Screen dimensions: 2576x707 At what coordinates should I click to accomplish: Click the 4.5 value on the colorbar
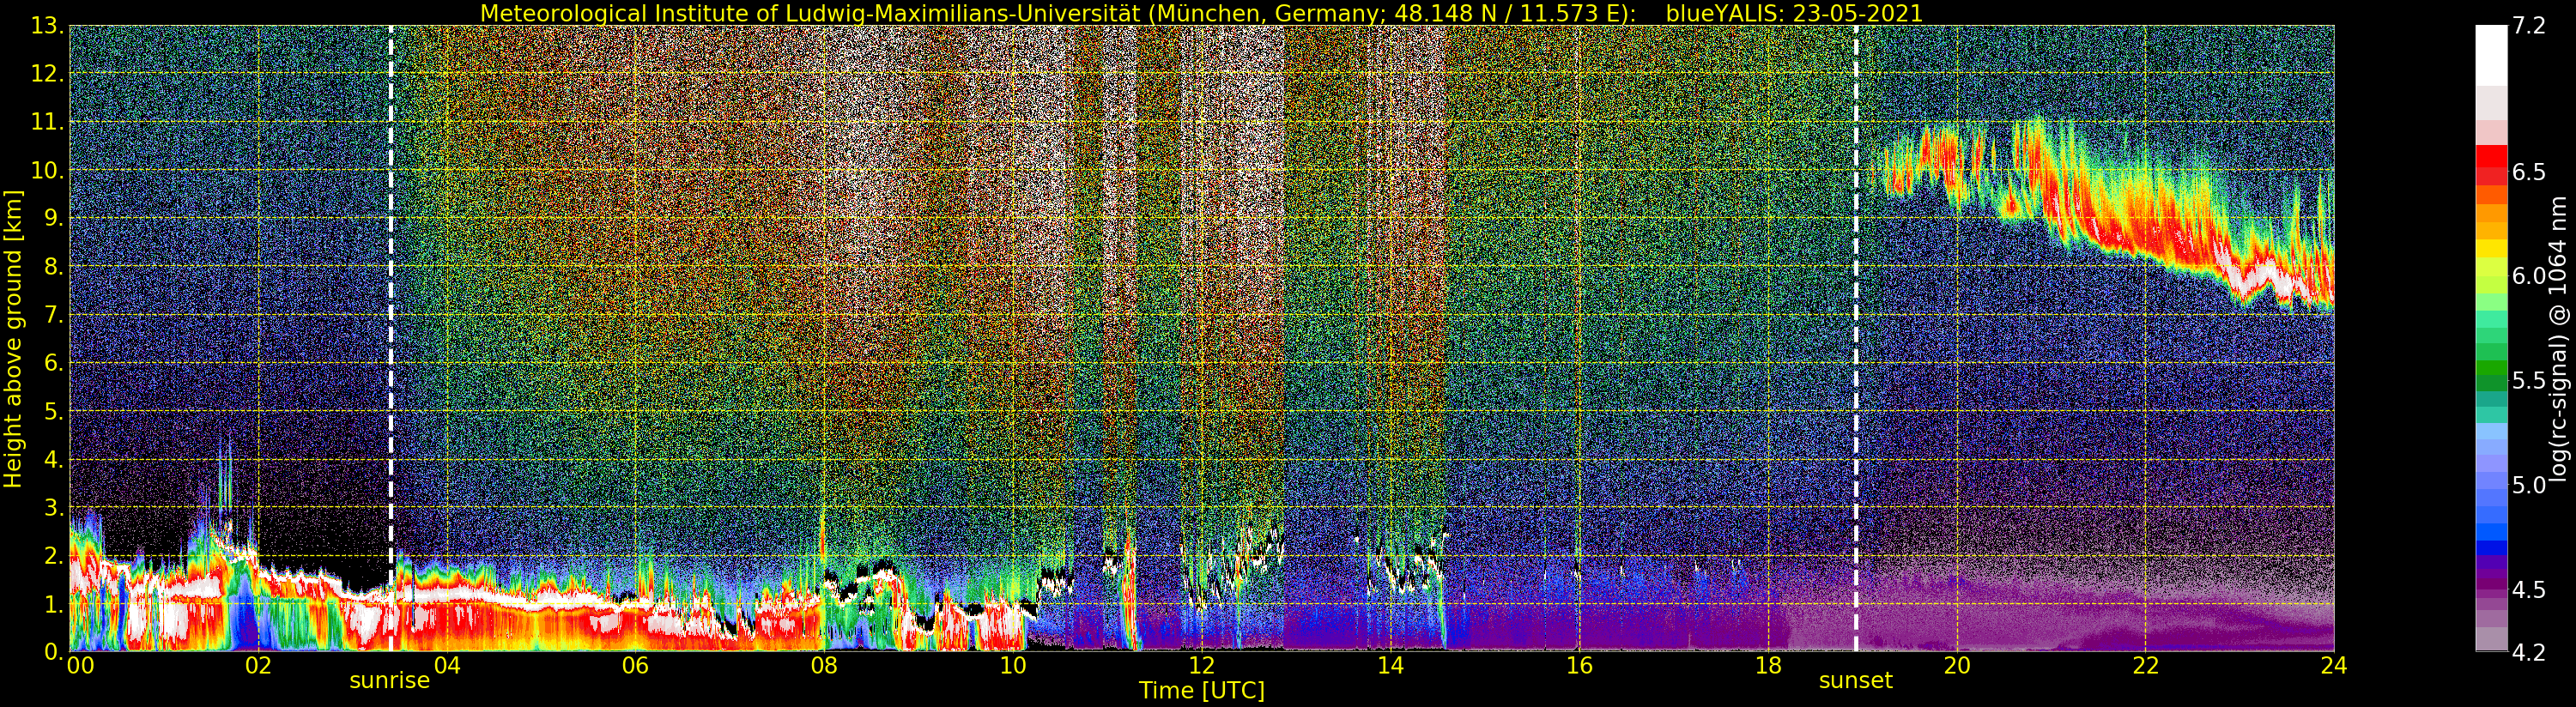click(x=2529, y=590)
